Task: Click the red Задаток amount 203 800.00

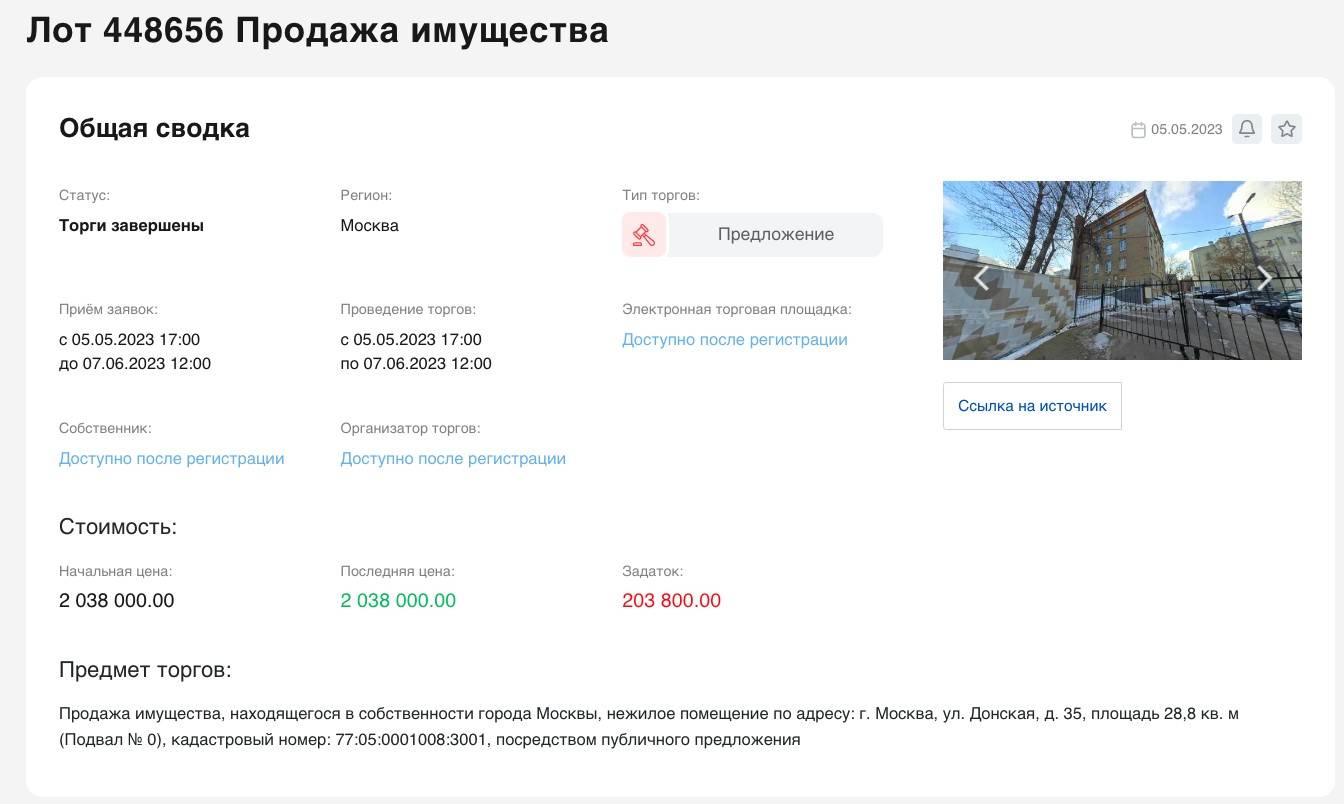Action: point(671,601)
